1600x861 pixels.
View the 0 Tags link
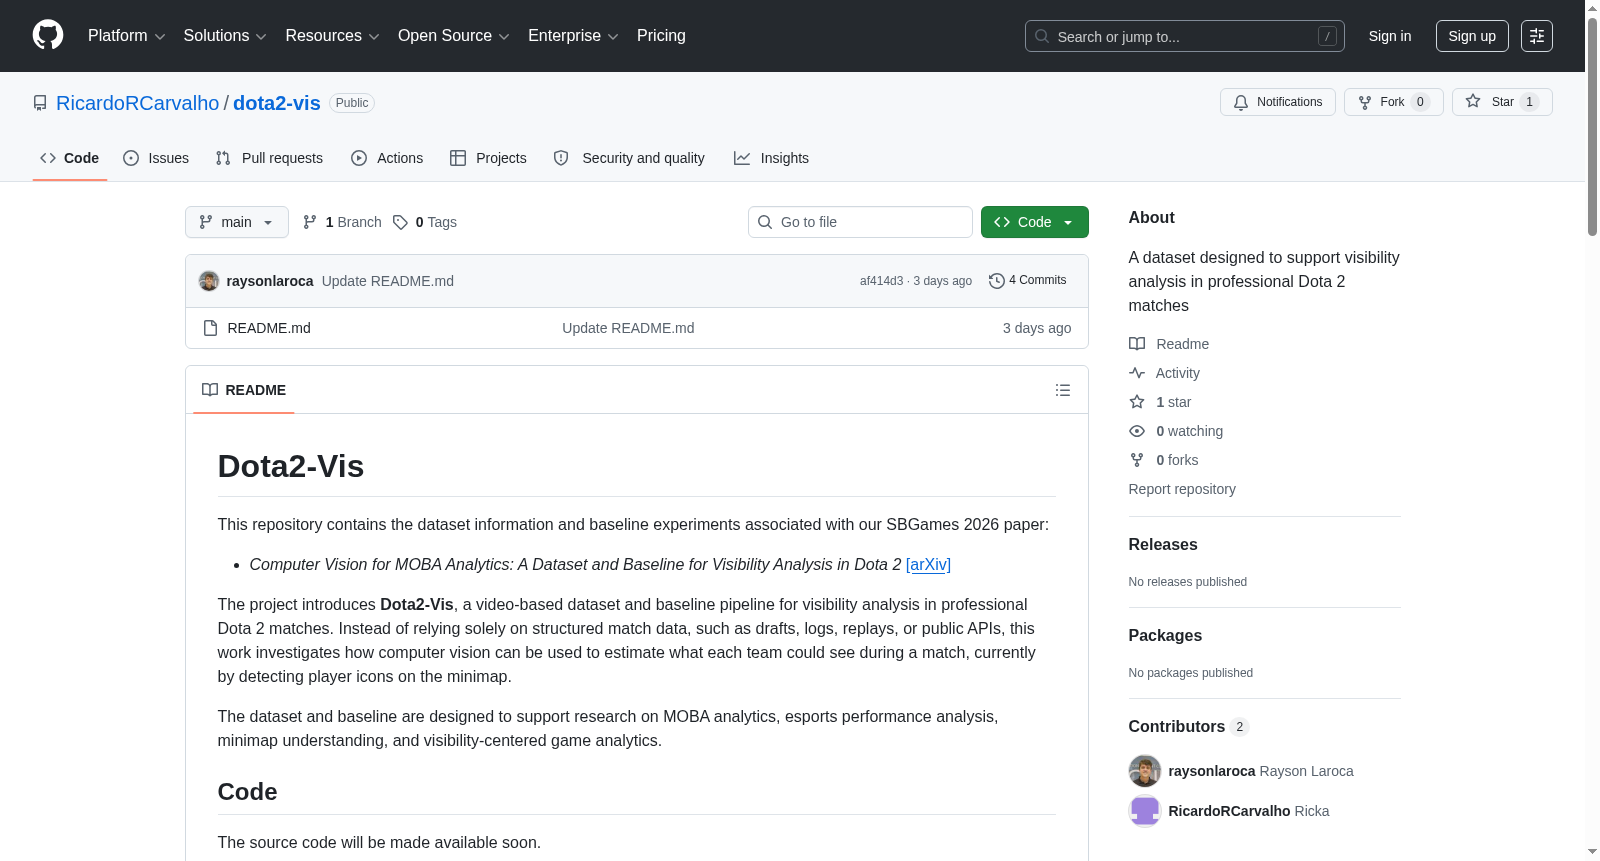[x=425, y=222]
